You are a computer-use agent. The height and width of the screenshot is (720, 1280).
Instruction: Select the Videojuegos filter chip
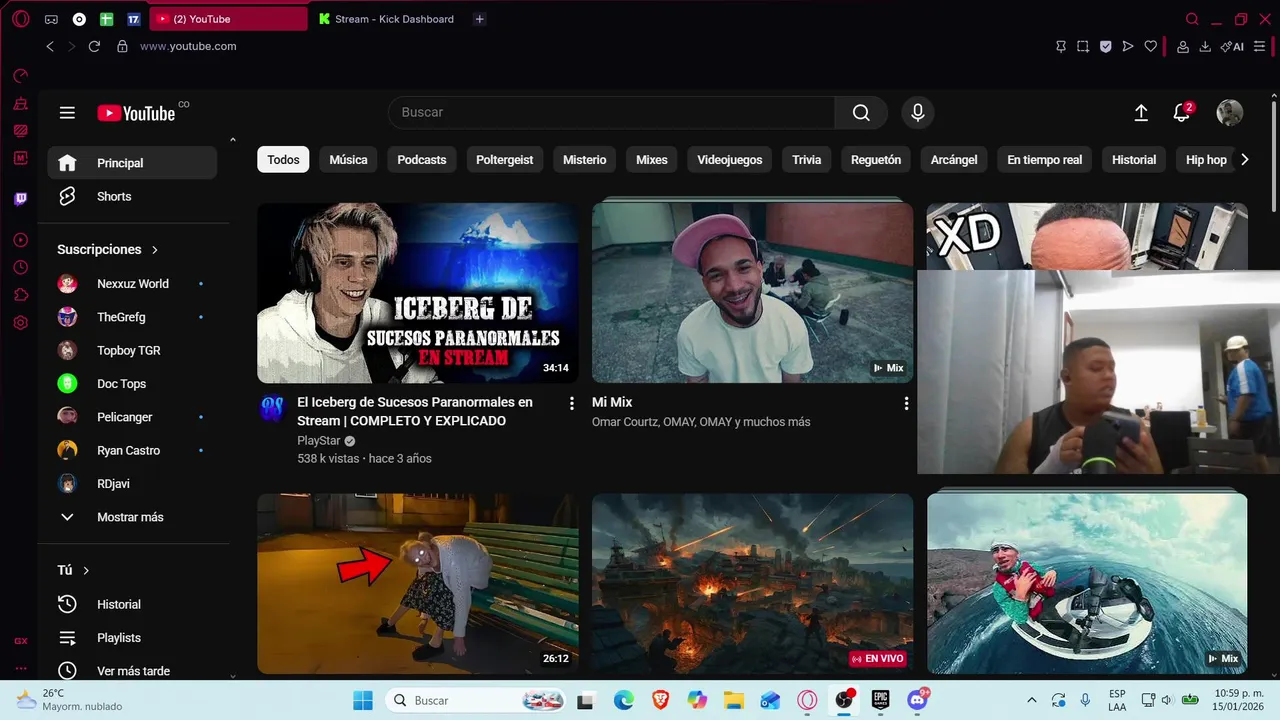[x=730, y=160]
